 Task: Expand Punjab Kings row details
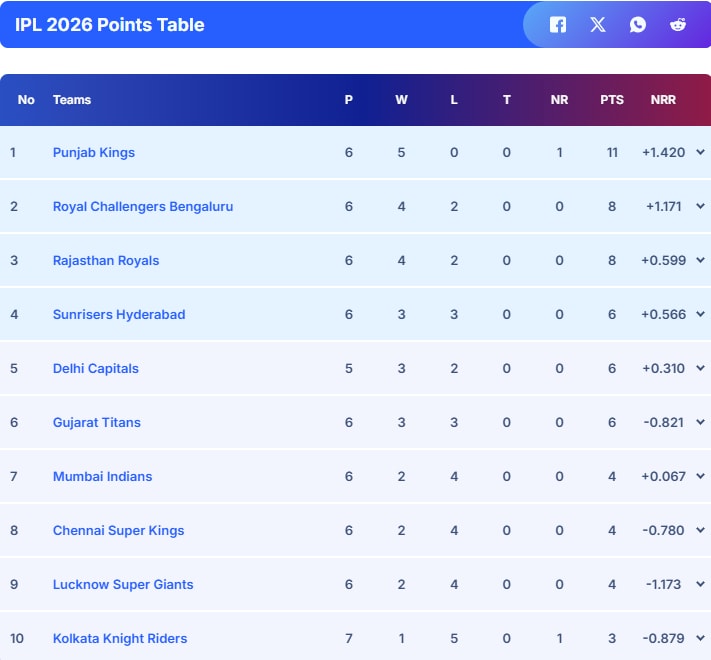(x=700, y=153)
